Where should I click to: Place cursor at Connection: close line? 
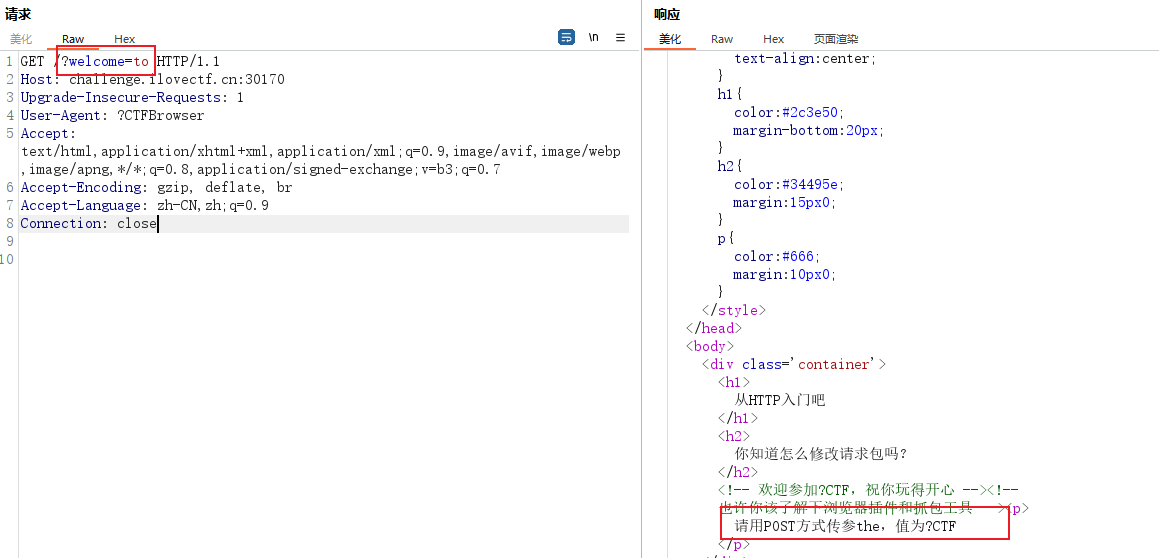(89, 223)
